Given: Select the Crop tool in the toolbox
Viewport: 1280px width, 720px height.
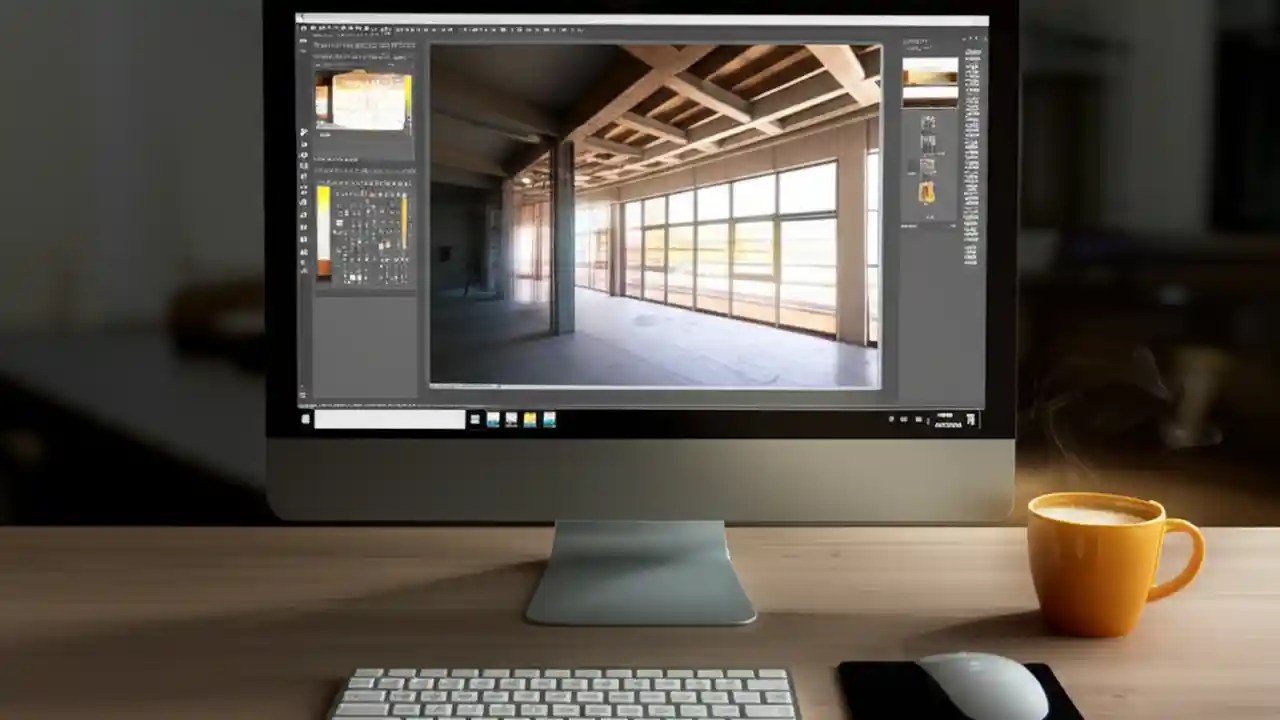Looking at the screenshot, I should click(x=303, y=165).
